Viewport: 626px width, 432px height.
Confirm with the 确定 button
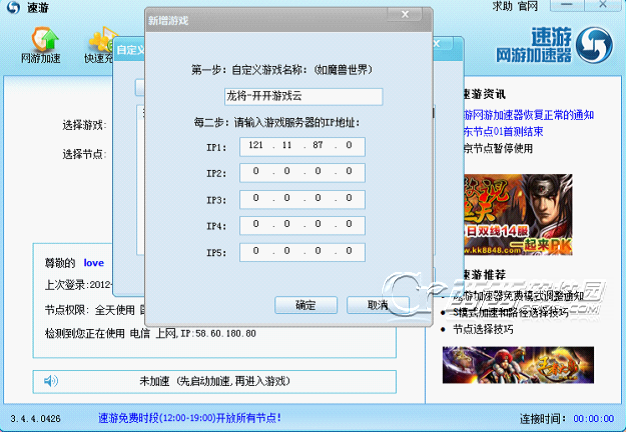(306, 305)
